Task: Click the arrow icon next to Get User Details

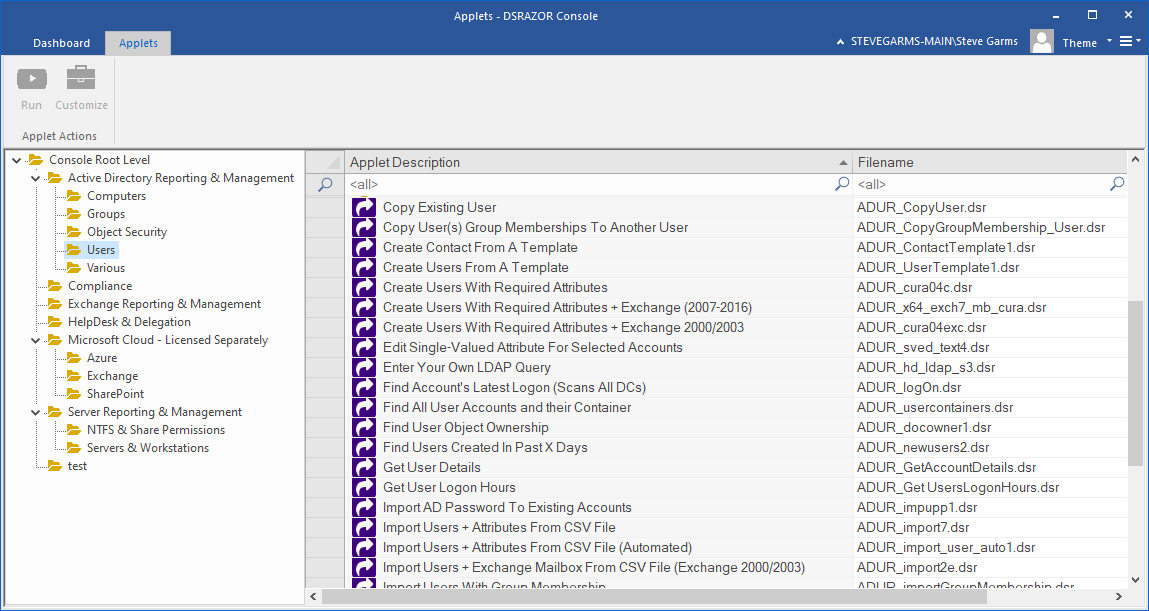Action: point(363,468)
